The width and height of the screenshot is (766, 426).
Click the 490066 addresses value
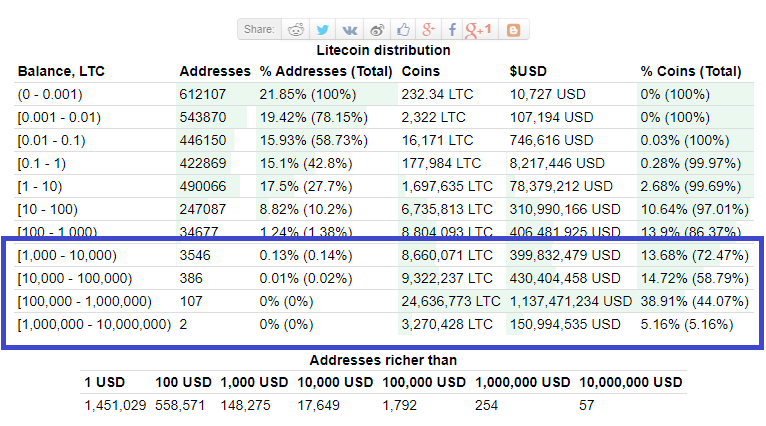pyautogui.click(x=203, y=186)
